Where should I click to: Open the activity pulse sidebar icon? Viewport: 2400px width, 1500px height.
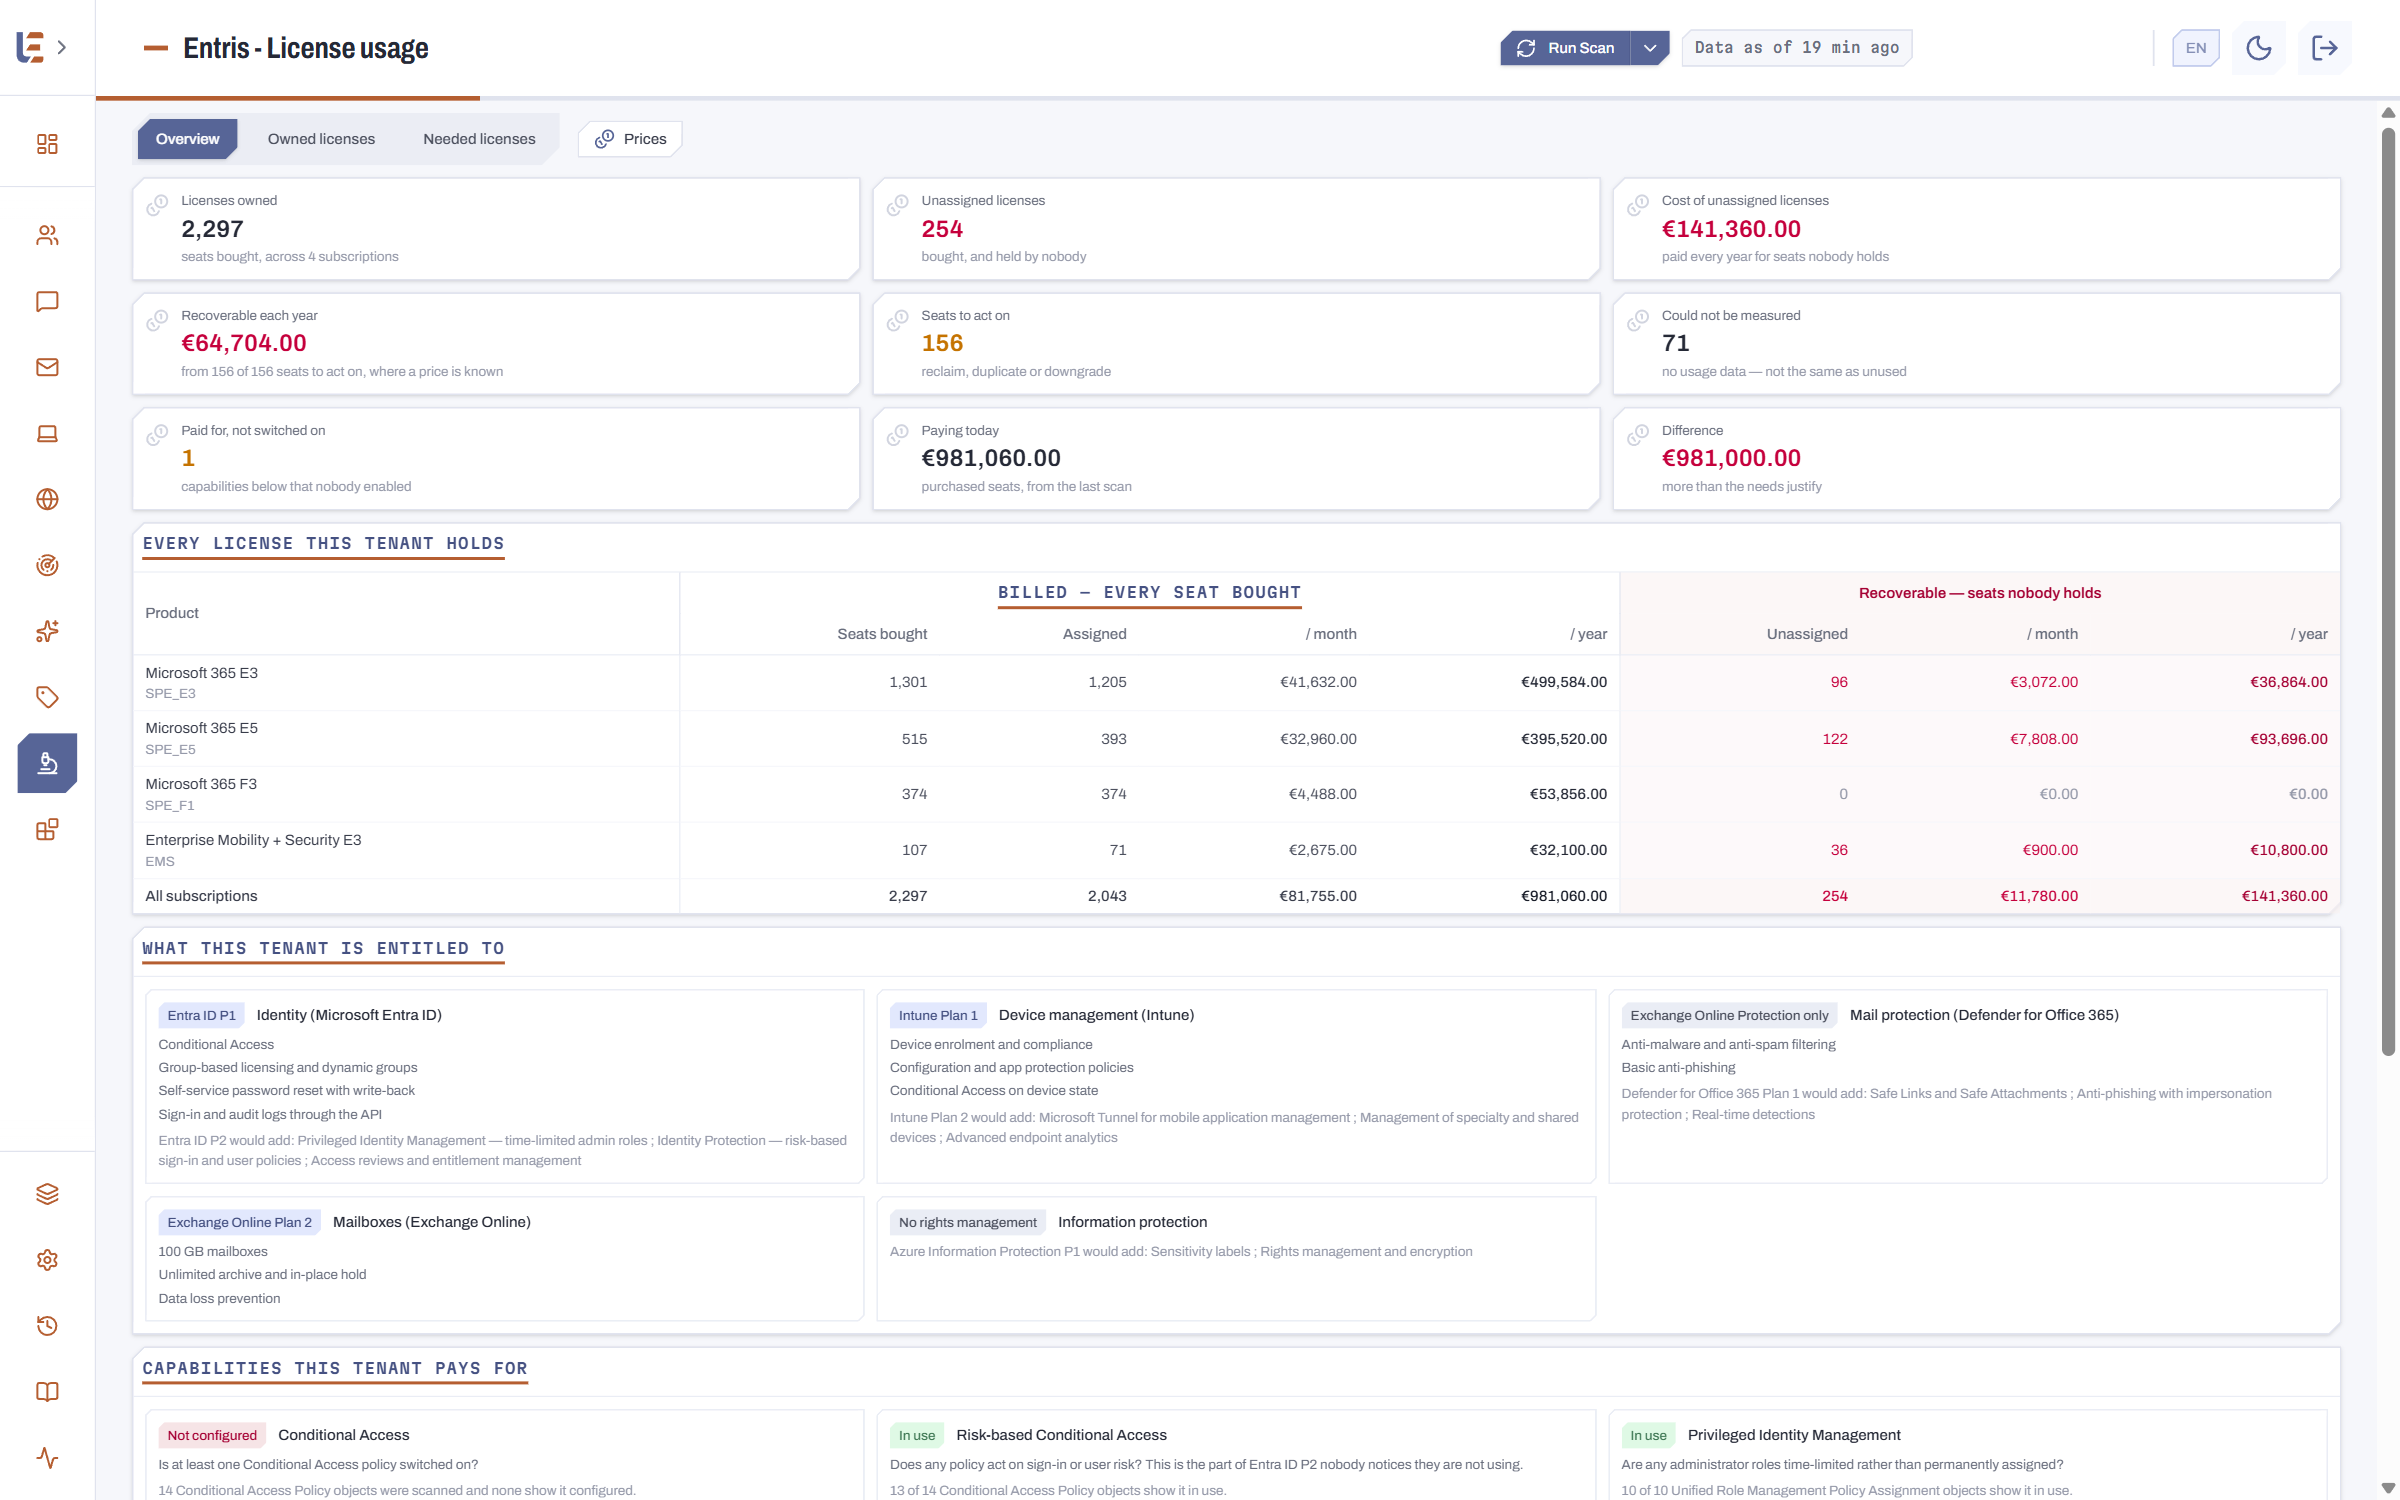pos(47,1458)
